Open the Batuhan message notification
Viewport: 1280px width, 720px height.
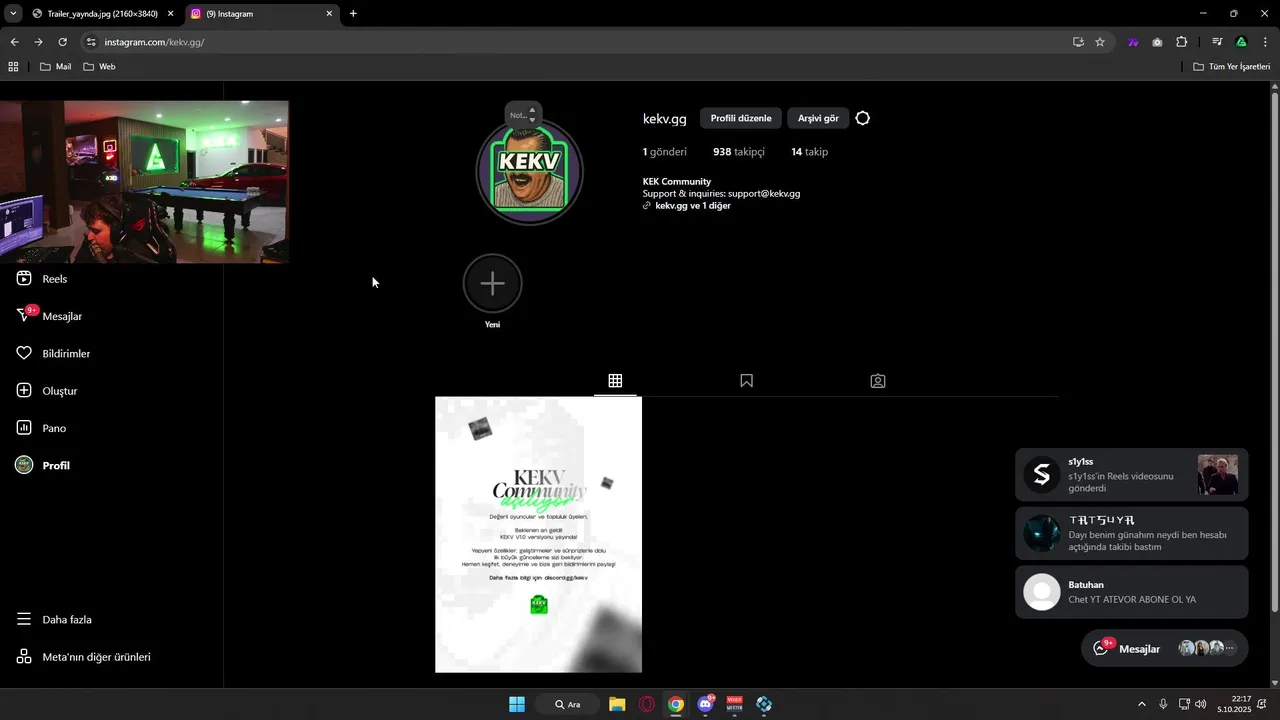(x=1132, y=592)
